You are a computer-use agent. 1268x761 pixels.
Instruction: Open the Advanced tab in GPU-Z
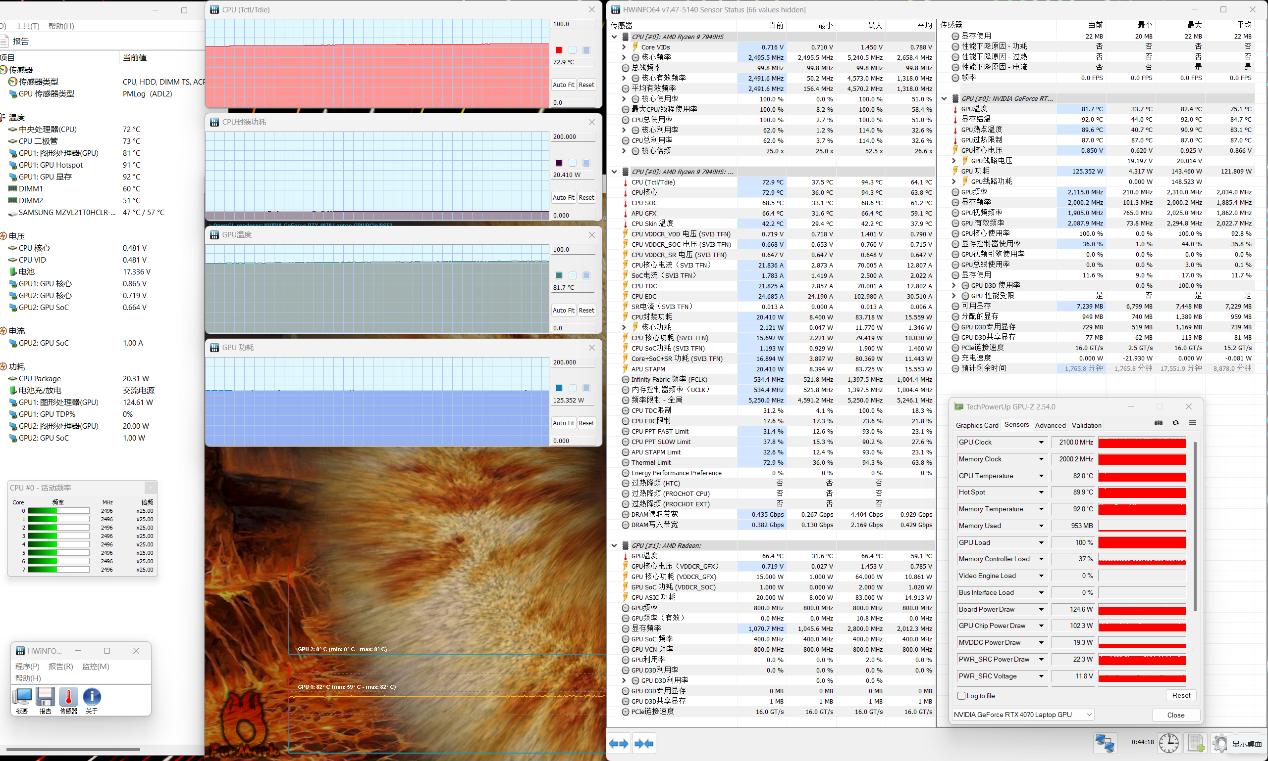click(1049, 425)
